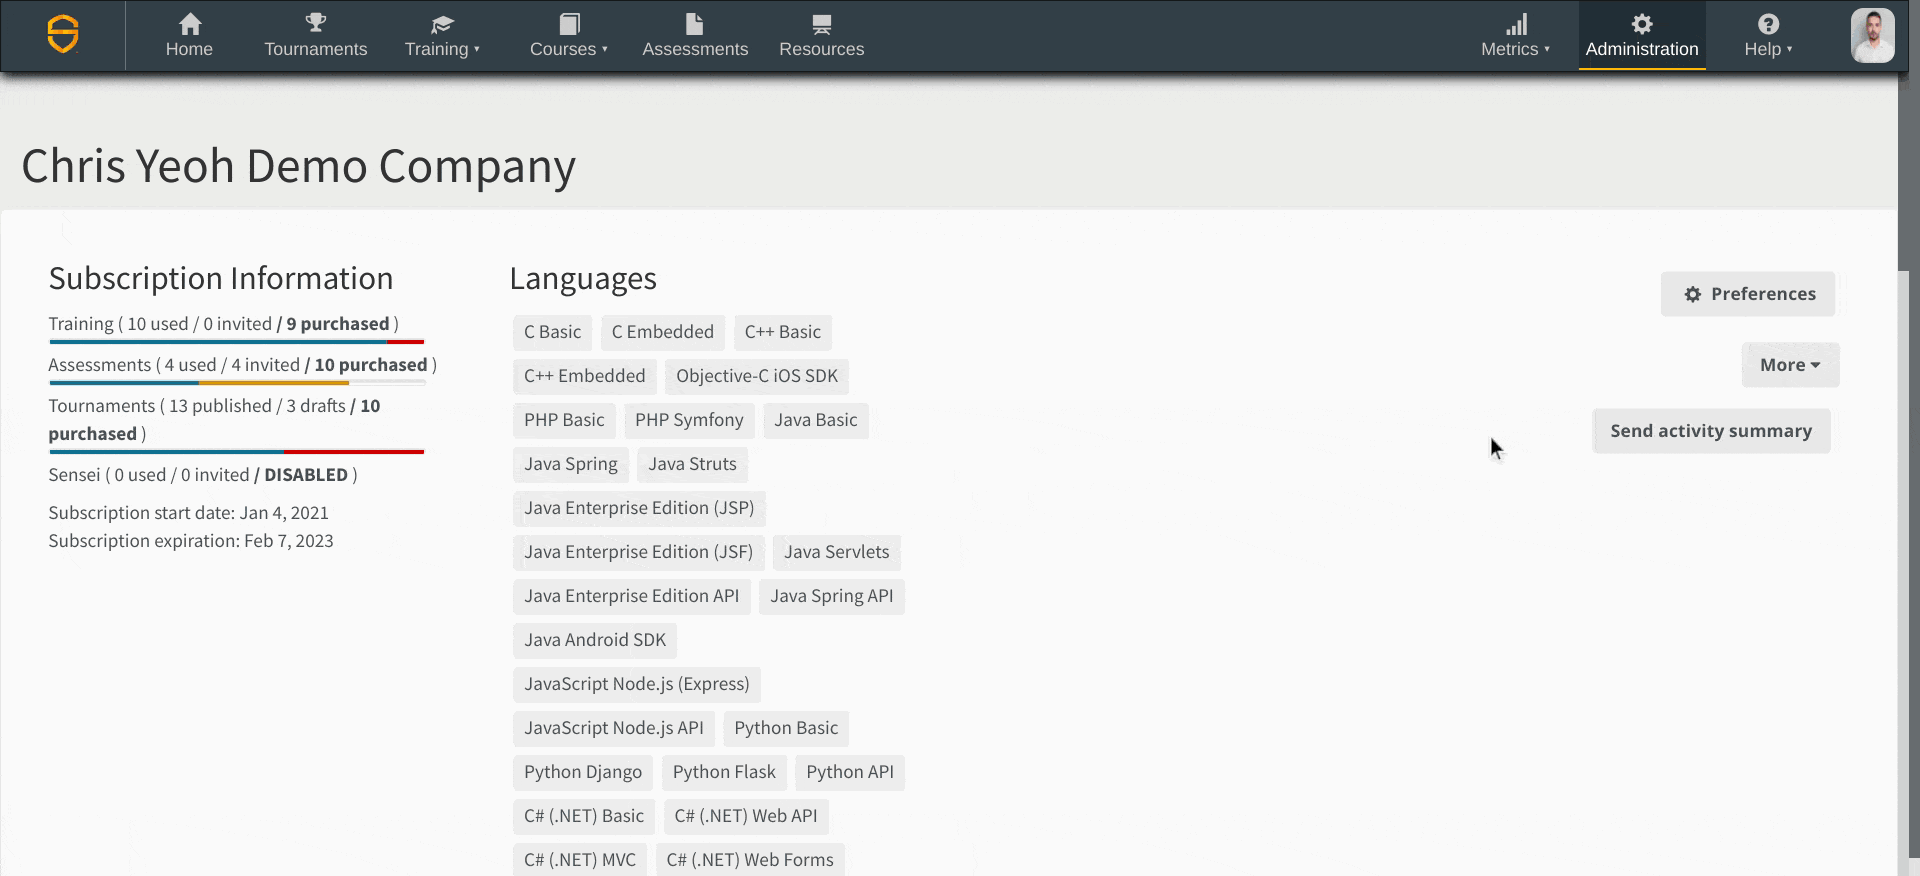Open the Tournaments menu label
This screenshot has height=876, width=1920.
coord(316,49)
